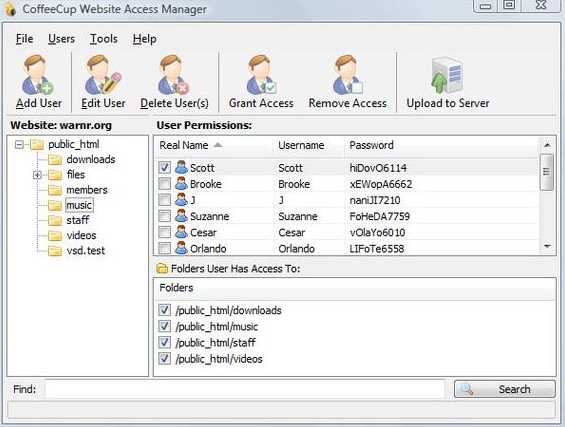Click the vsd.test folder icon in tree
Screen dimensions: 565x427
click(x=55, y=251)
